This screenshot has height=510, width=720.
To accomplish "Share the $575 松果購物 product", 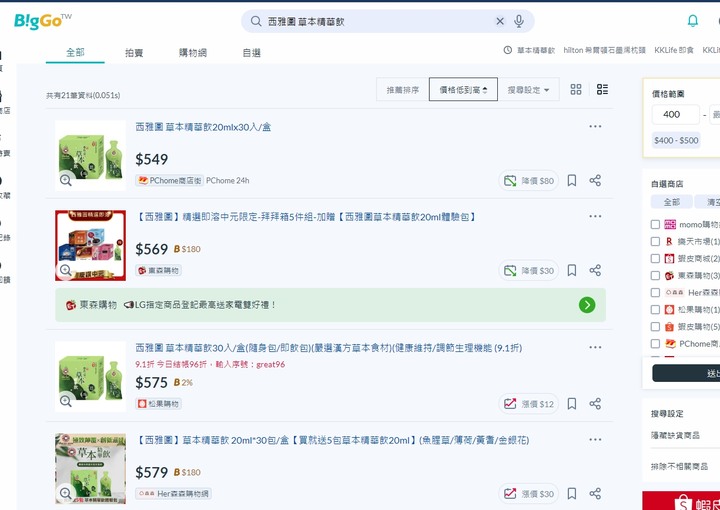I will pos(595,404).
